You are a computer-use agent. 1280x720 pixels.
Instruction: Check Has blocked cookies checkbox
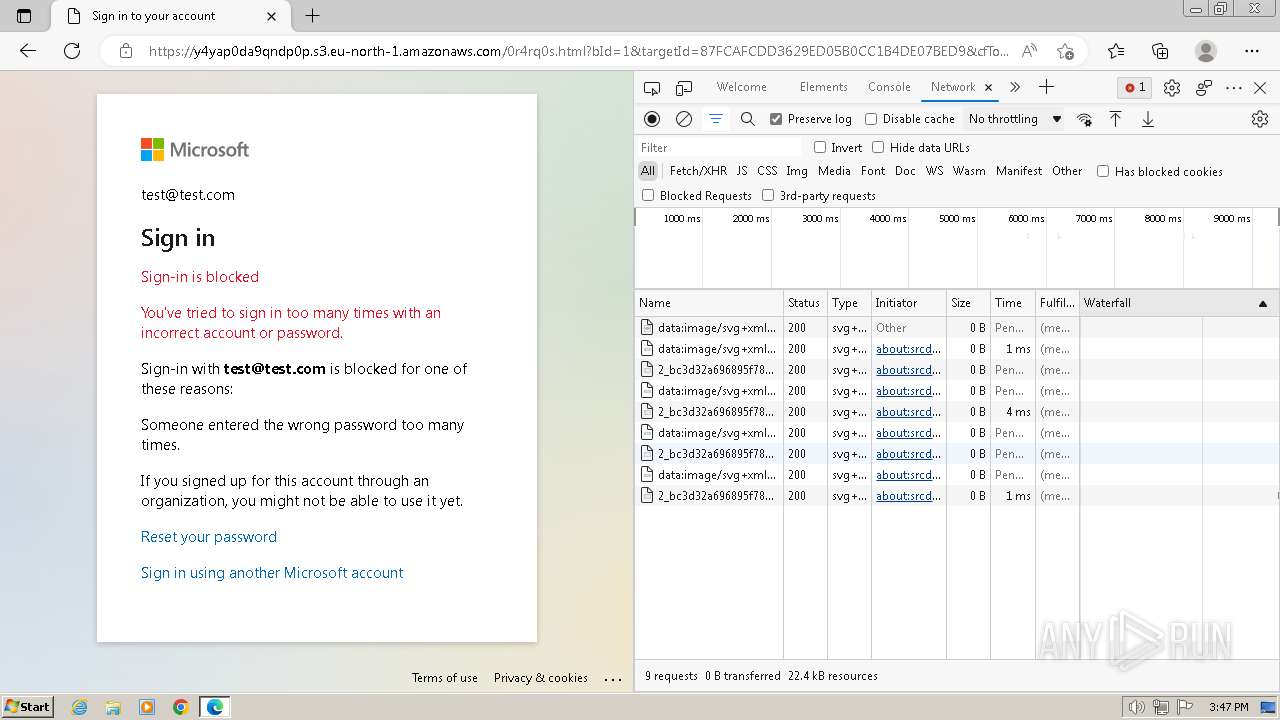pos(1103,171)
